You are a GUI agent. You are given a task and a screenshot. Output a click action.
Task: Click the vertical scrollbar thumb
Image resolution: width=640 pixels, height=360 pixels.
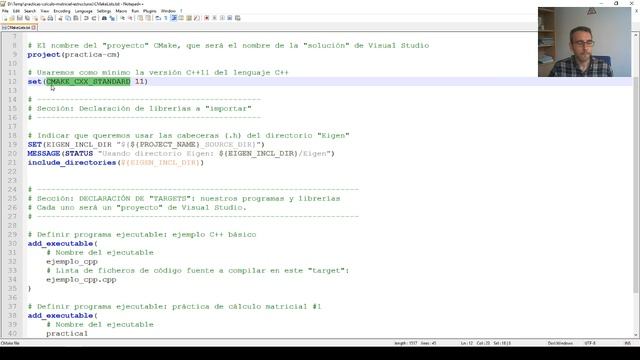click(x=636, y=184)
